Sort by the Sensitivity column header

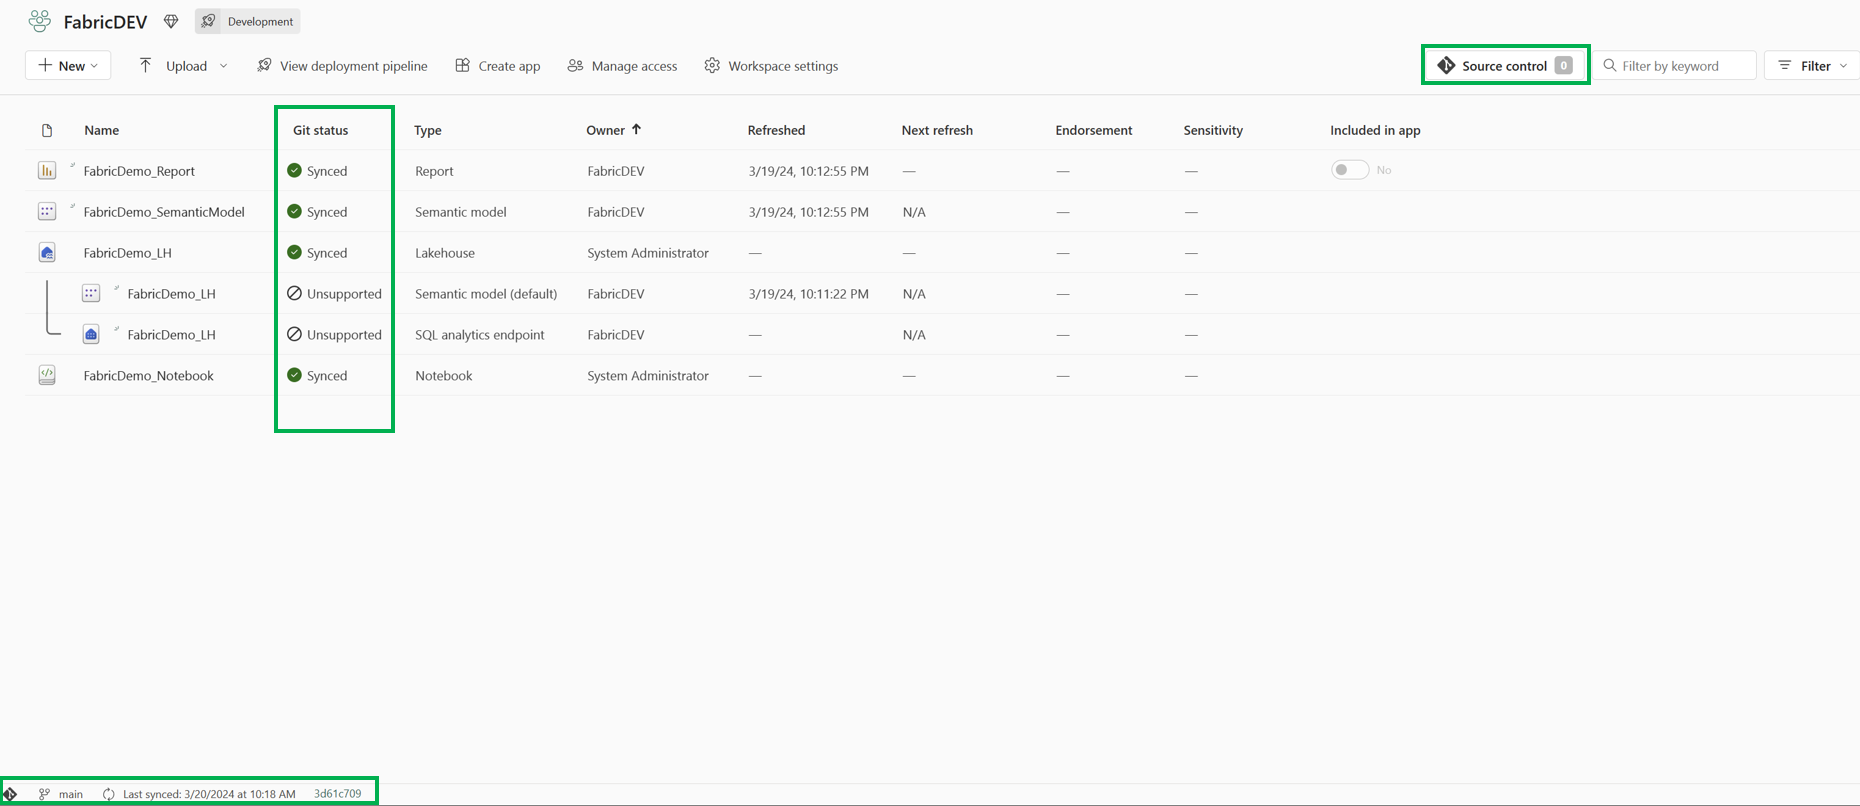click(1213, 130)
